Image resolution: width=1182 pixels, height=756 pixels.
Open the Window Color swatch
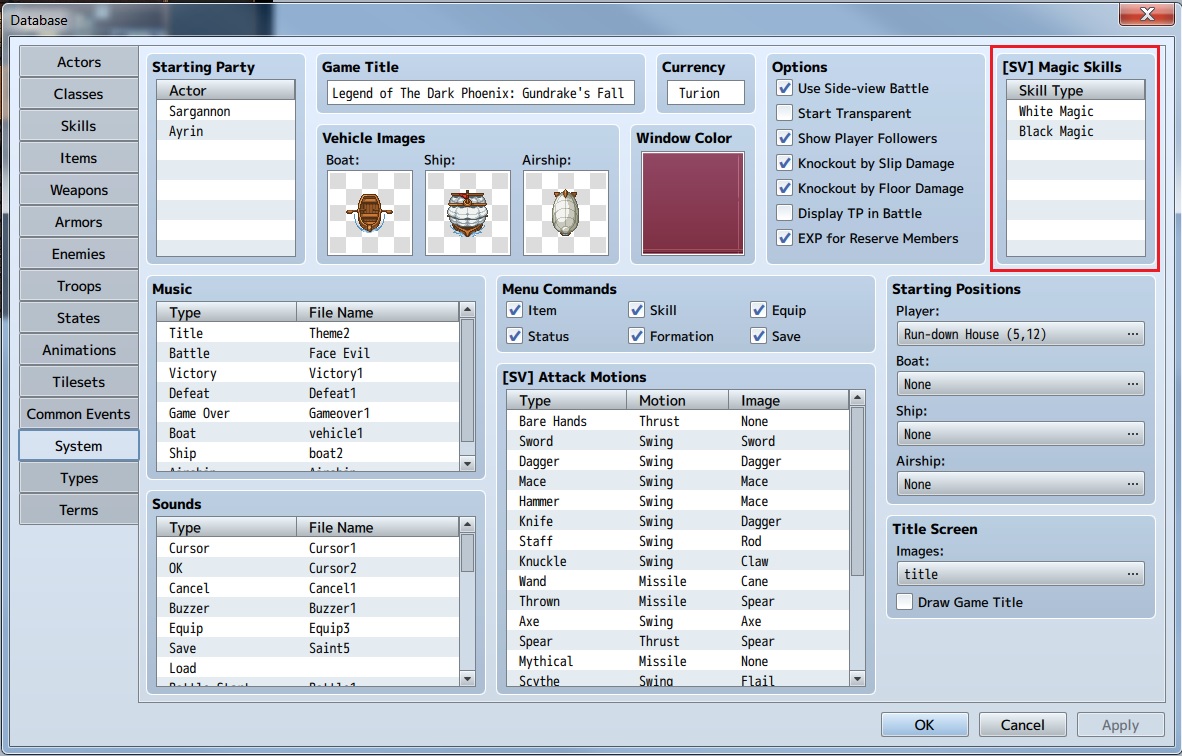(x=693, y=204)
